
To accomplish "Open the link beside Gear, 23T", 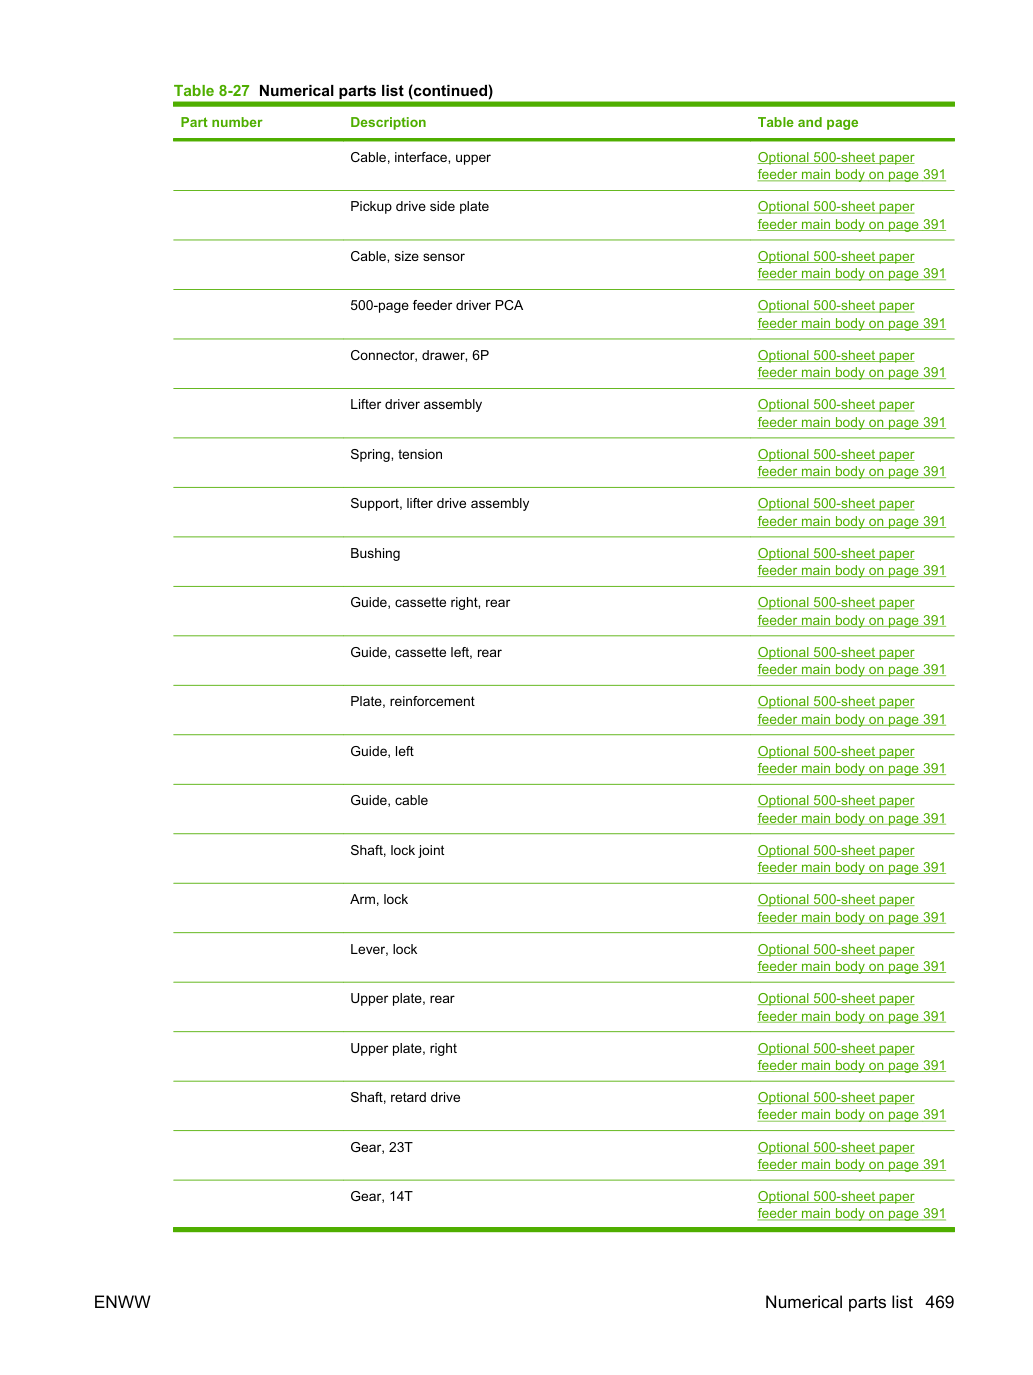I will point(851,1156).
